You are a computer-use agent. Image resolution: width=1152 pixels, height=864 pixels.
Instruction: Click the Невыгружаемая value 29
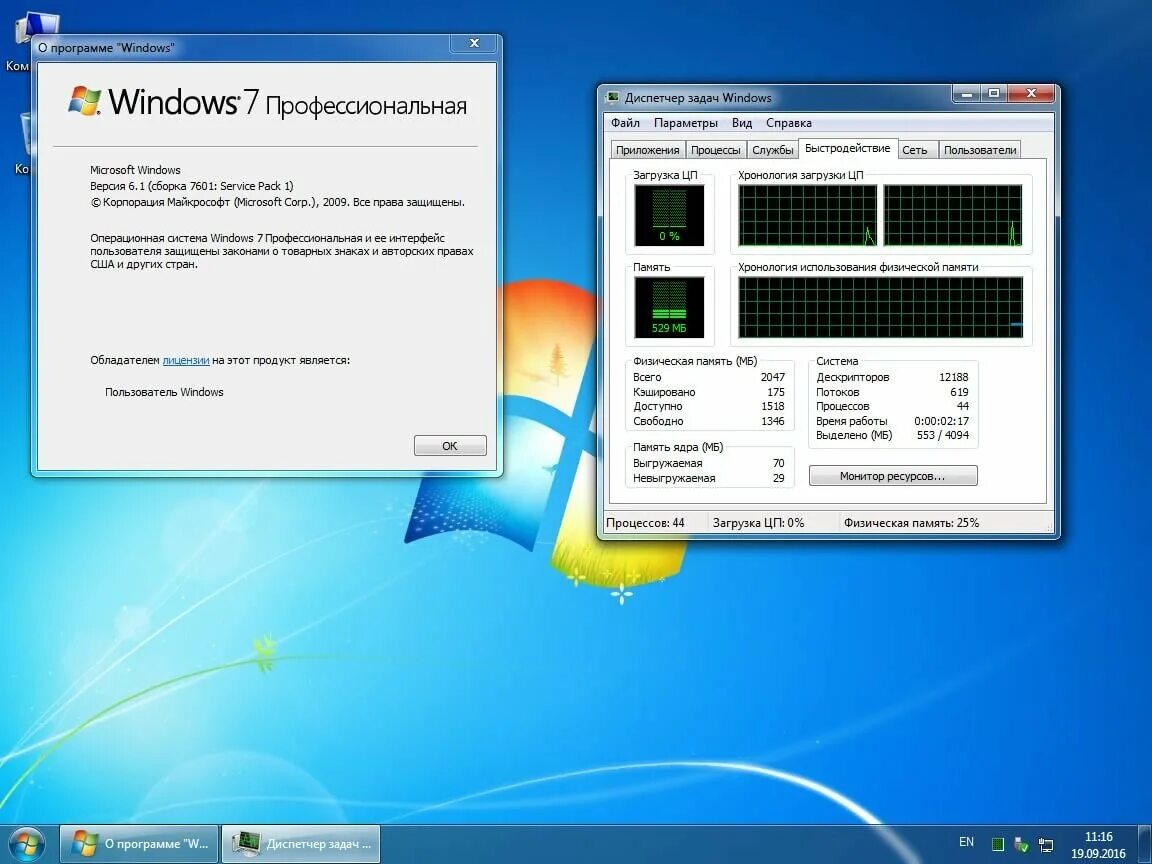(779, 478)
